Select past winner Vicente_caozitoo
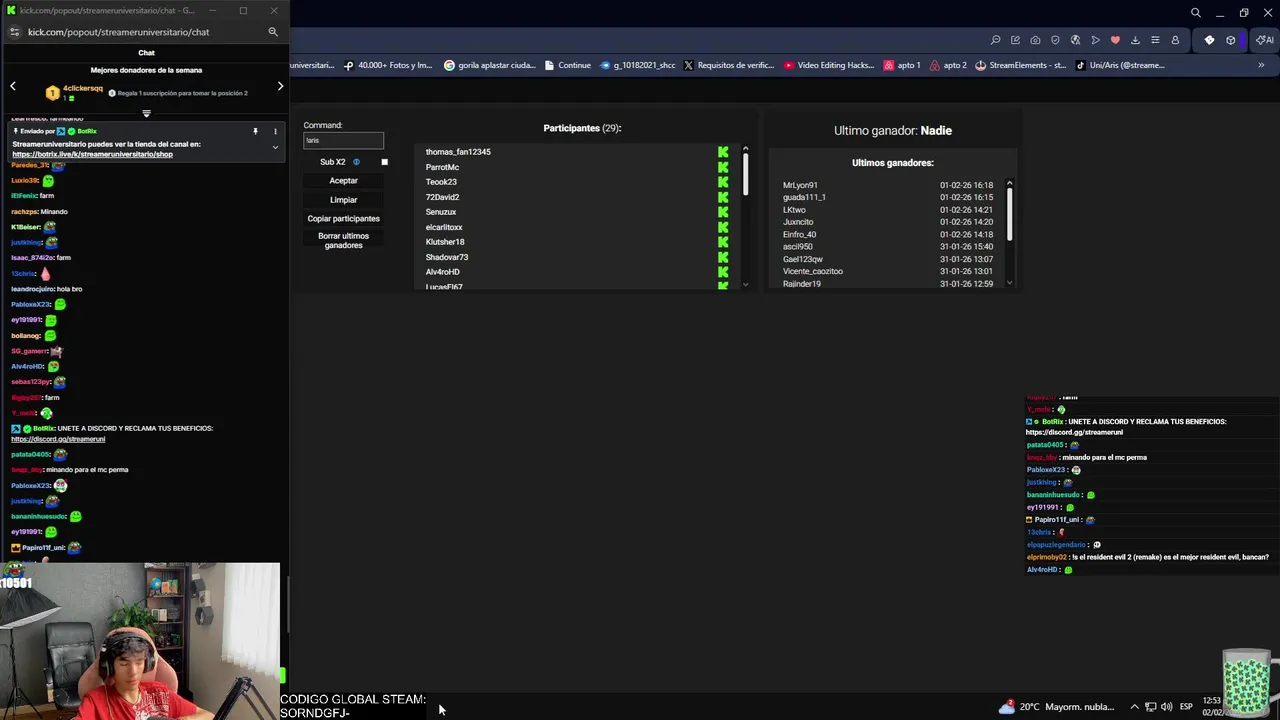1280x720 pixels. point(813,271)
